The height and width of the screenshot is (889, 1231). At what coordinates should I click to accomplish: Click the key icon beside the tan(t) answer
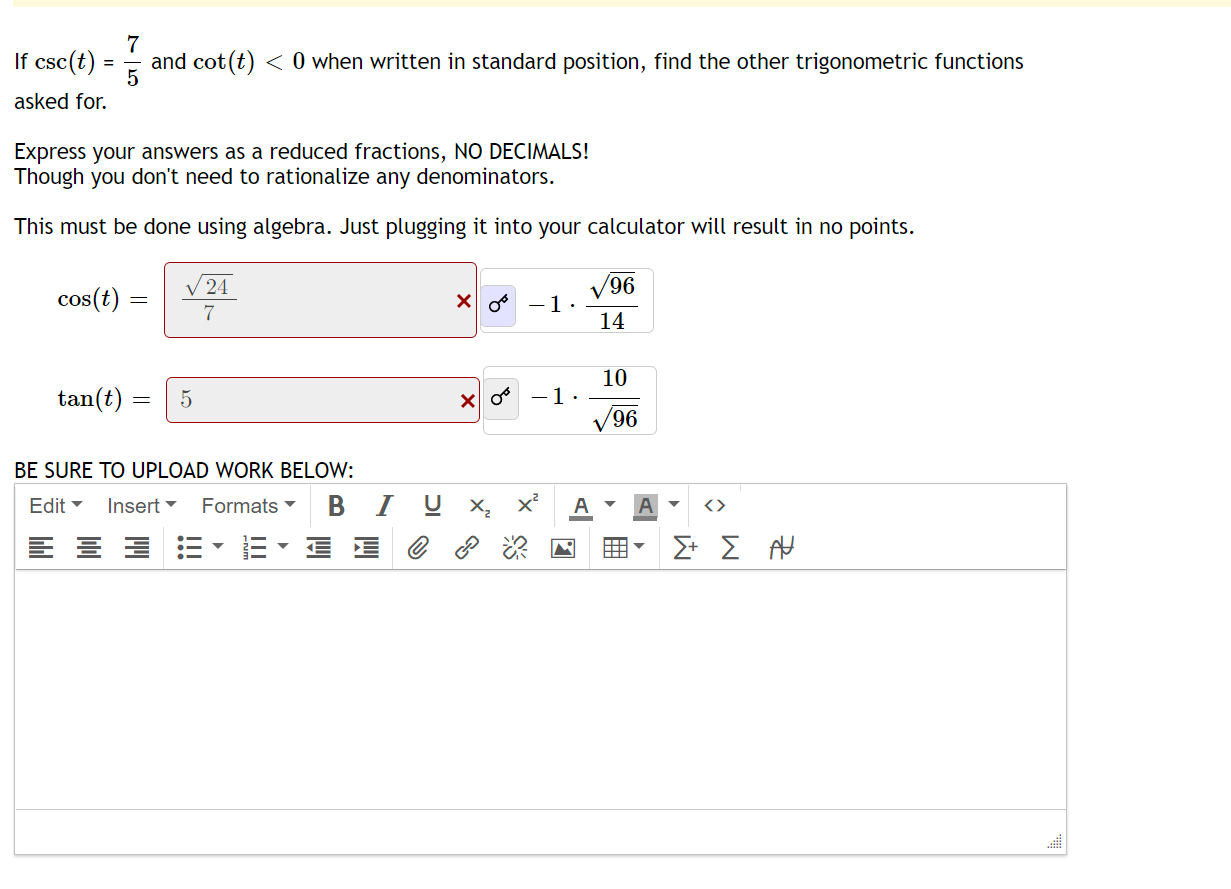[x=501, y=397]
